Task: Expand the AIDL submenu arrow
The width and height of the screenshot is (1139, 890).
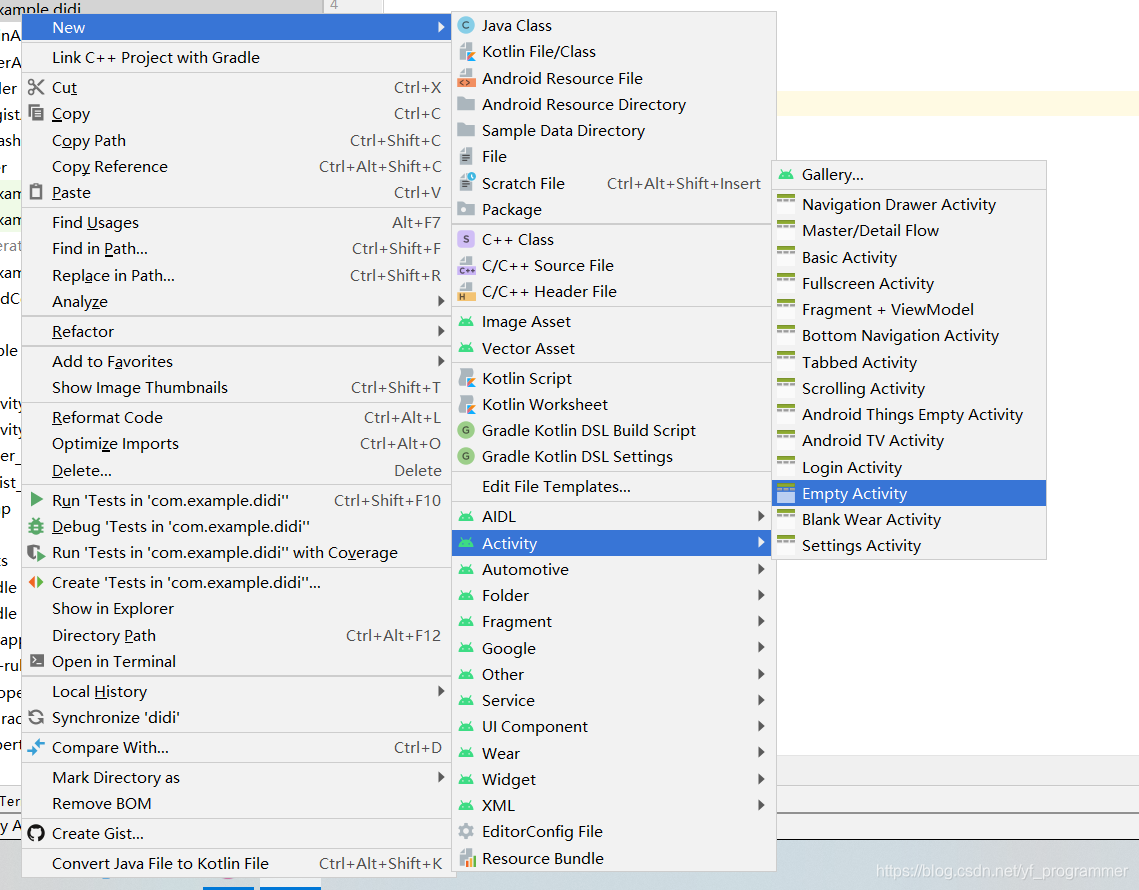Action: (761, 517)
